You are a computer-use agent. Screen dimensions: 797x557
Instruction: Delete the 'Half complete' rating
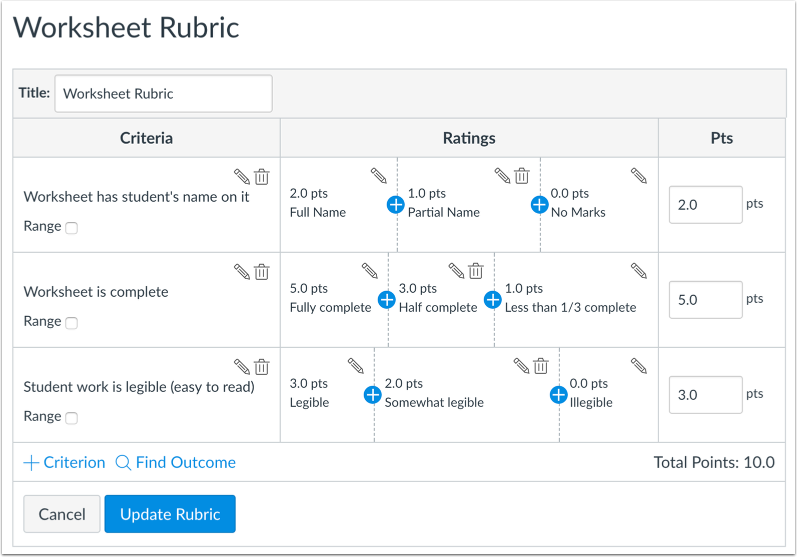click(x=476, y=271)
